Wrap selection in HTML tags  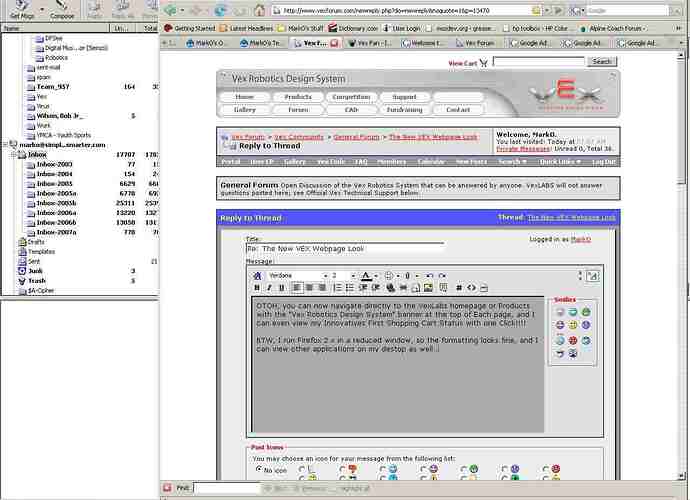[x=471, y=288]
